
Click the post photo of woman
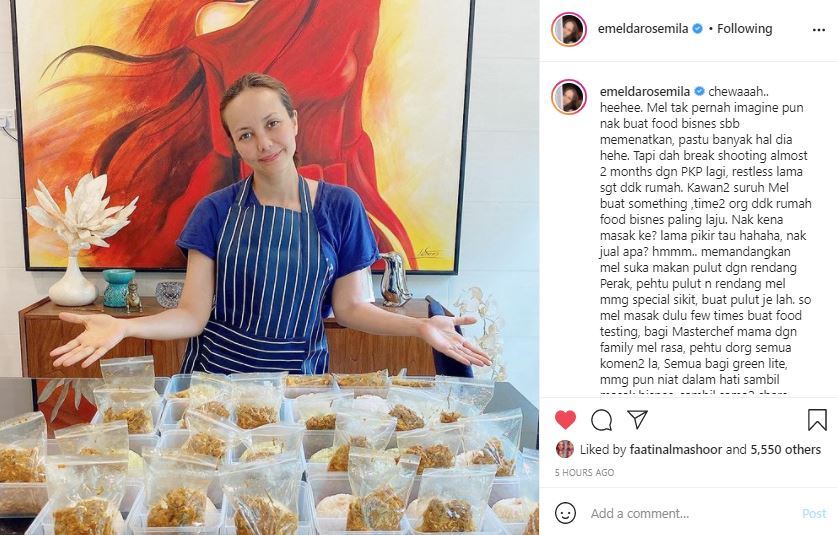[270, 268]
